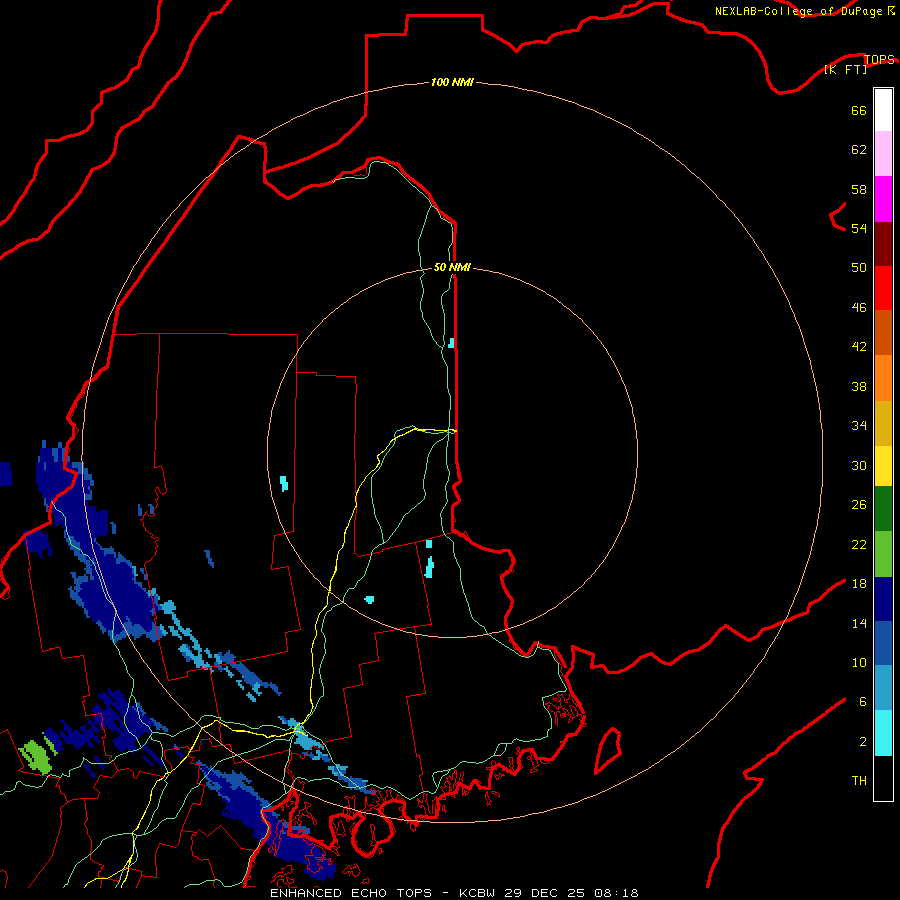Click the legend value 14
The image size is (900, 900).
click(x=859, y=623)
